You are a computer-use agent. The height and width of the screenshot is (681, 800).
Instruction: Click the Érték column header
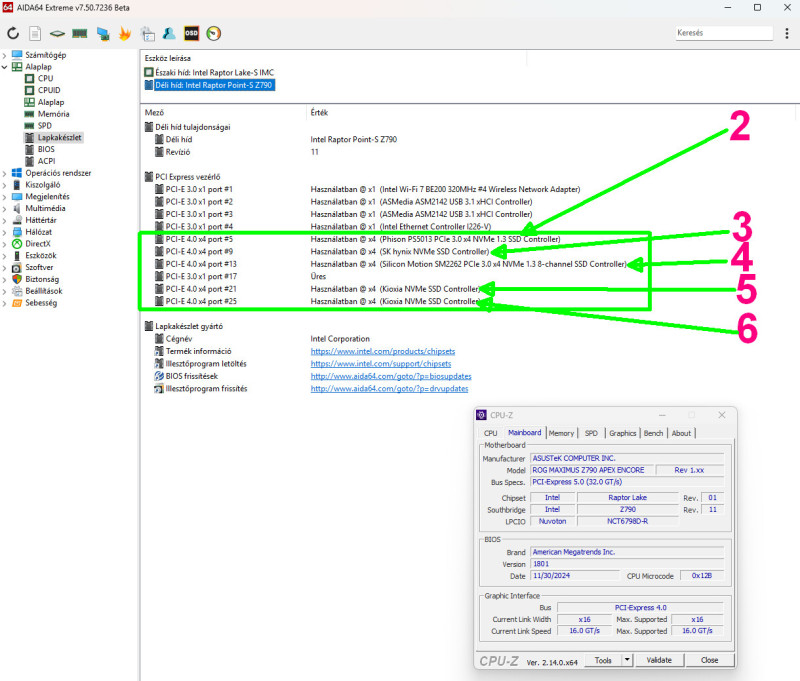tap(319, 112)
